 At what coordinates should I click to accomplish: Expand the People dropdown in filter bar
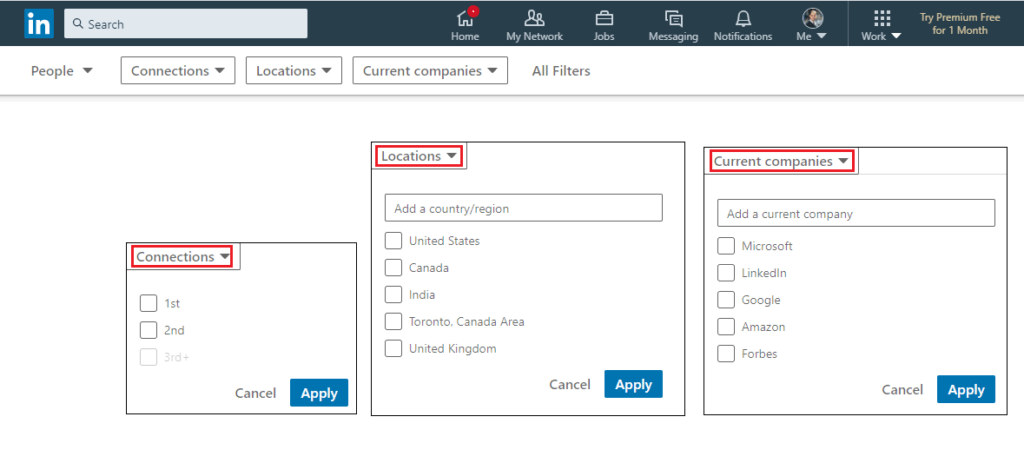pyautogui.click(x=61, y=70)
